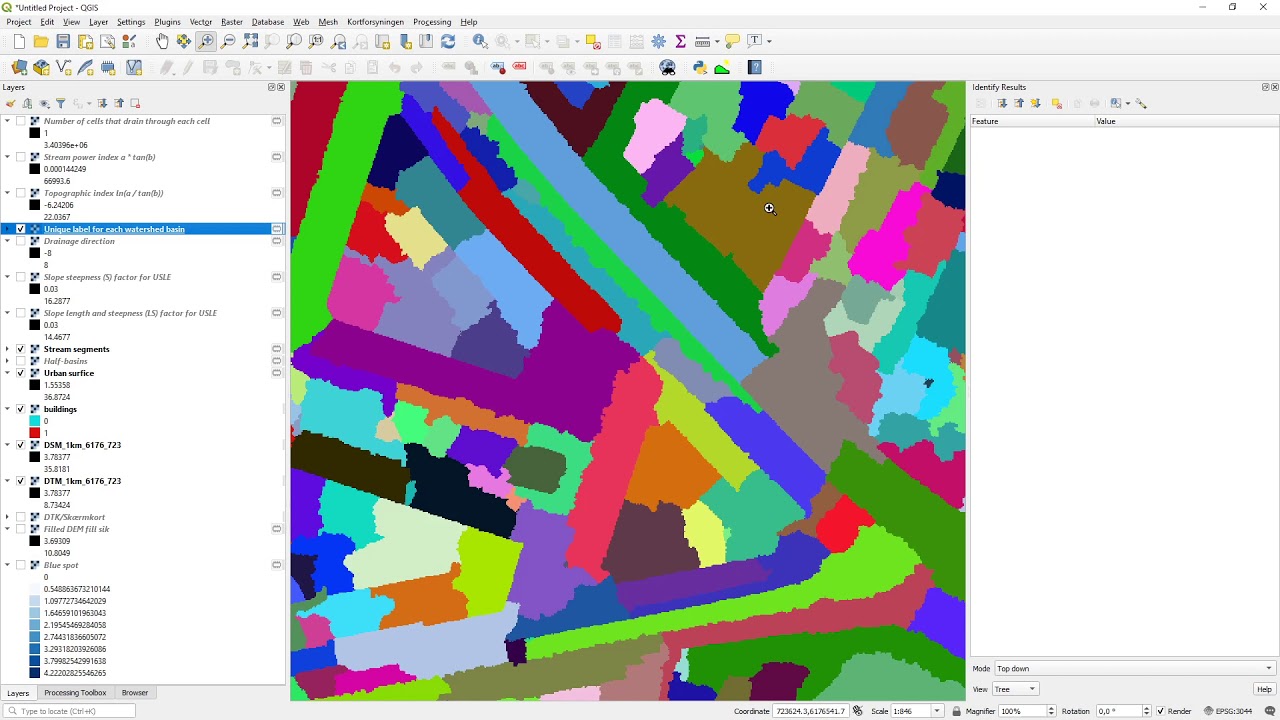Click the New Project icon
1280x720 pixels.
[x=19, y=41]
